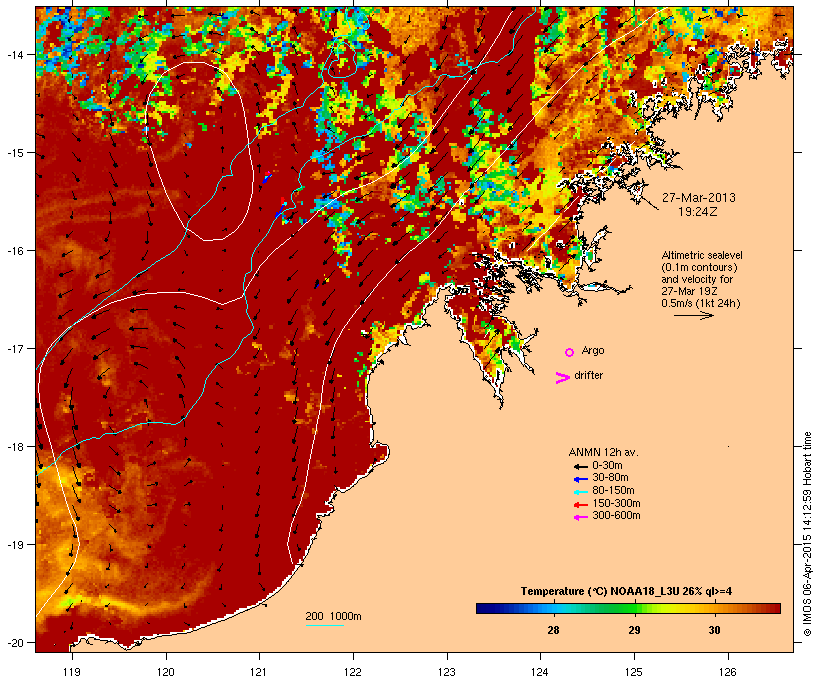Click the temperature color bar near 28
The image size is (820, 680).
553,608
